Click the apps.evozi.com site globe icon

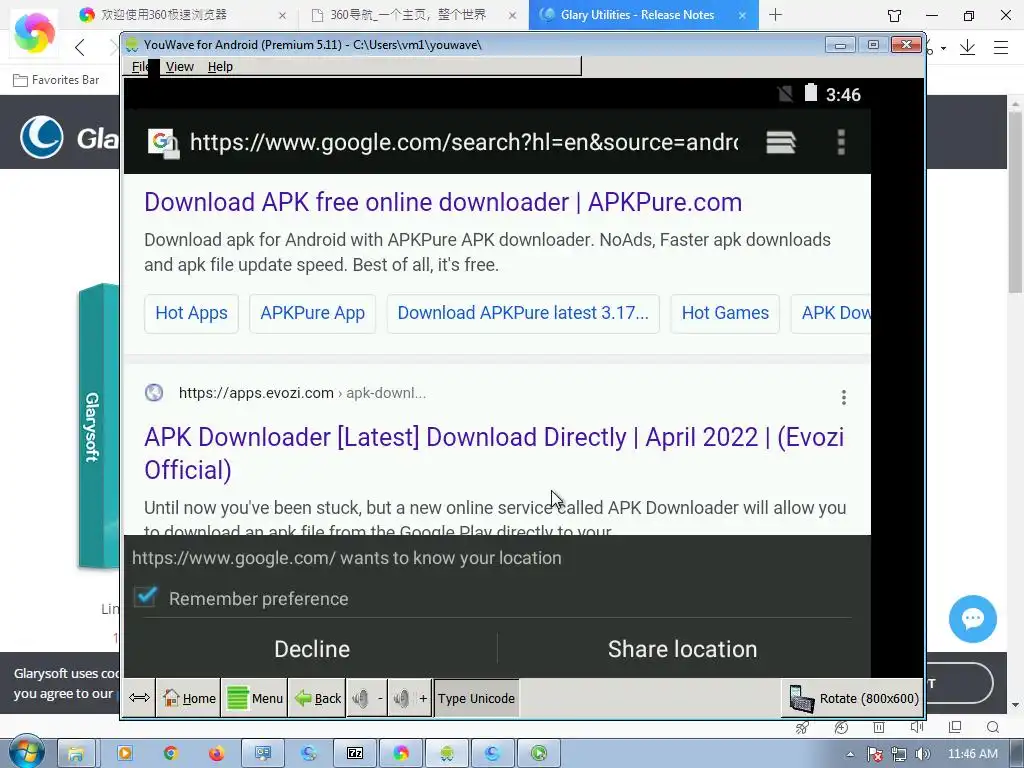(x=154, y=392)
